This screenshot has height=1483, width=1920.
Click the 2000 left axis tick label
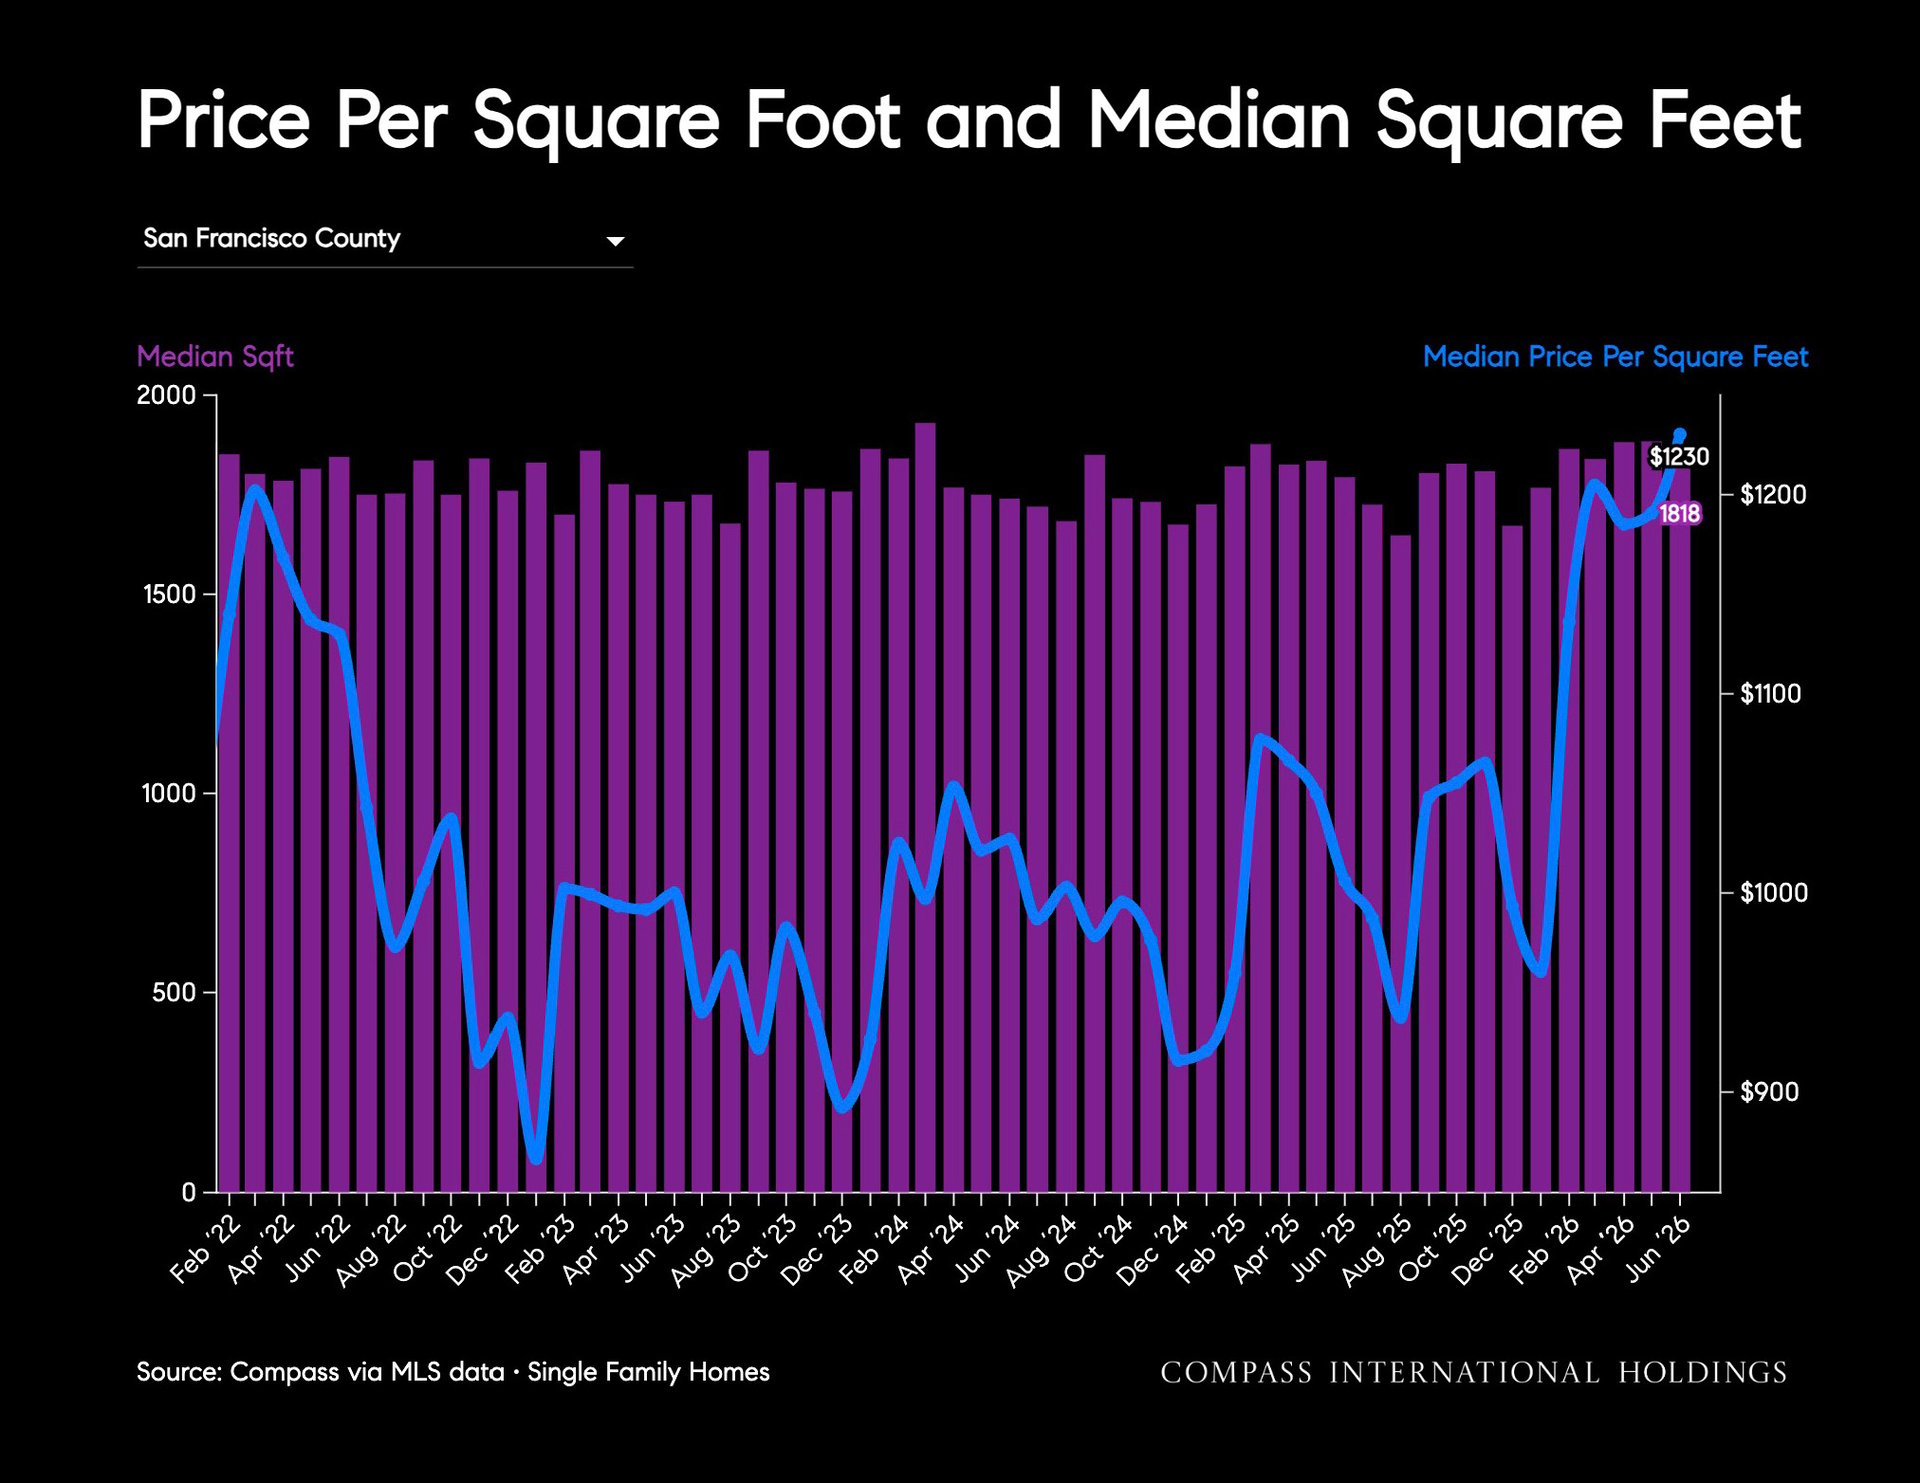tap(167, 395)
